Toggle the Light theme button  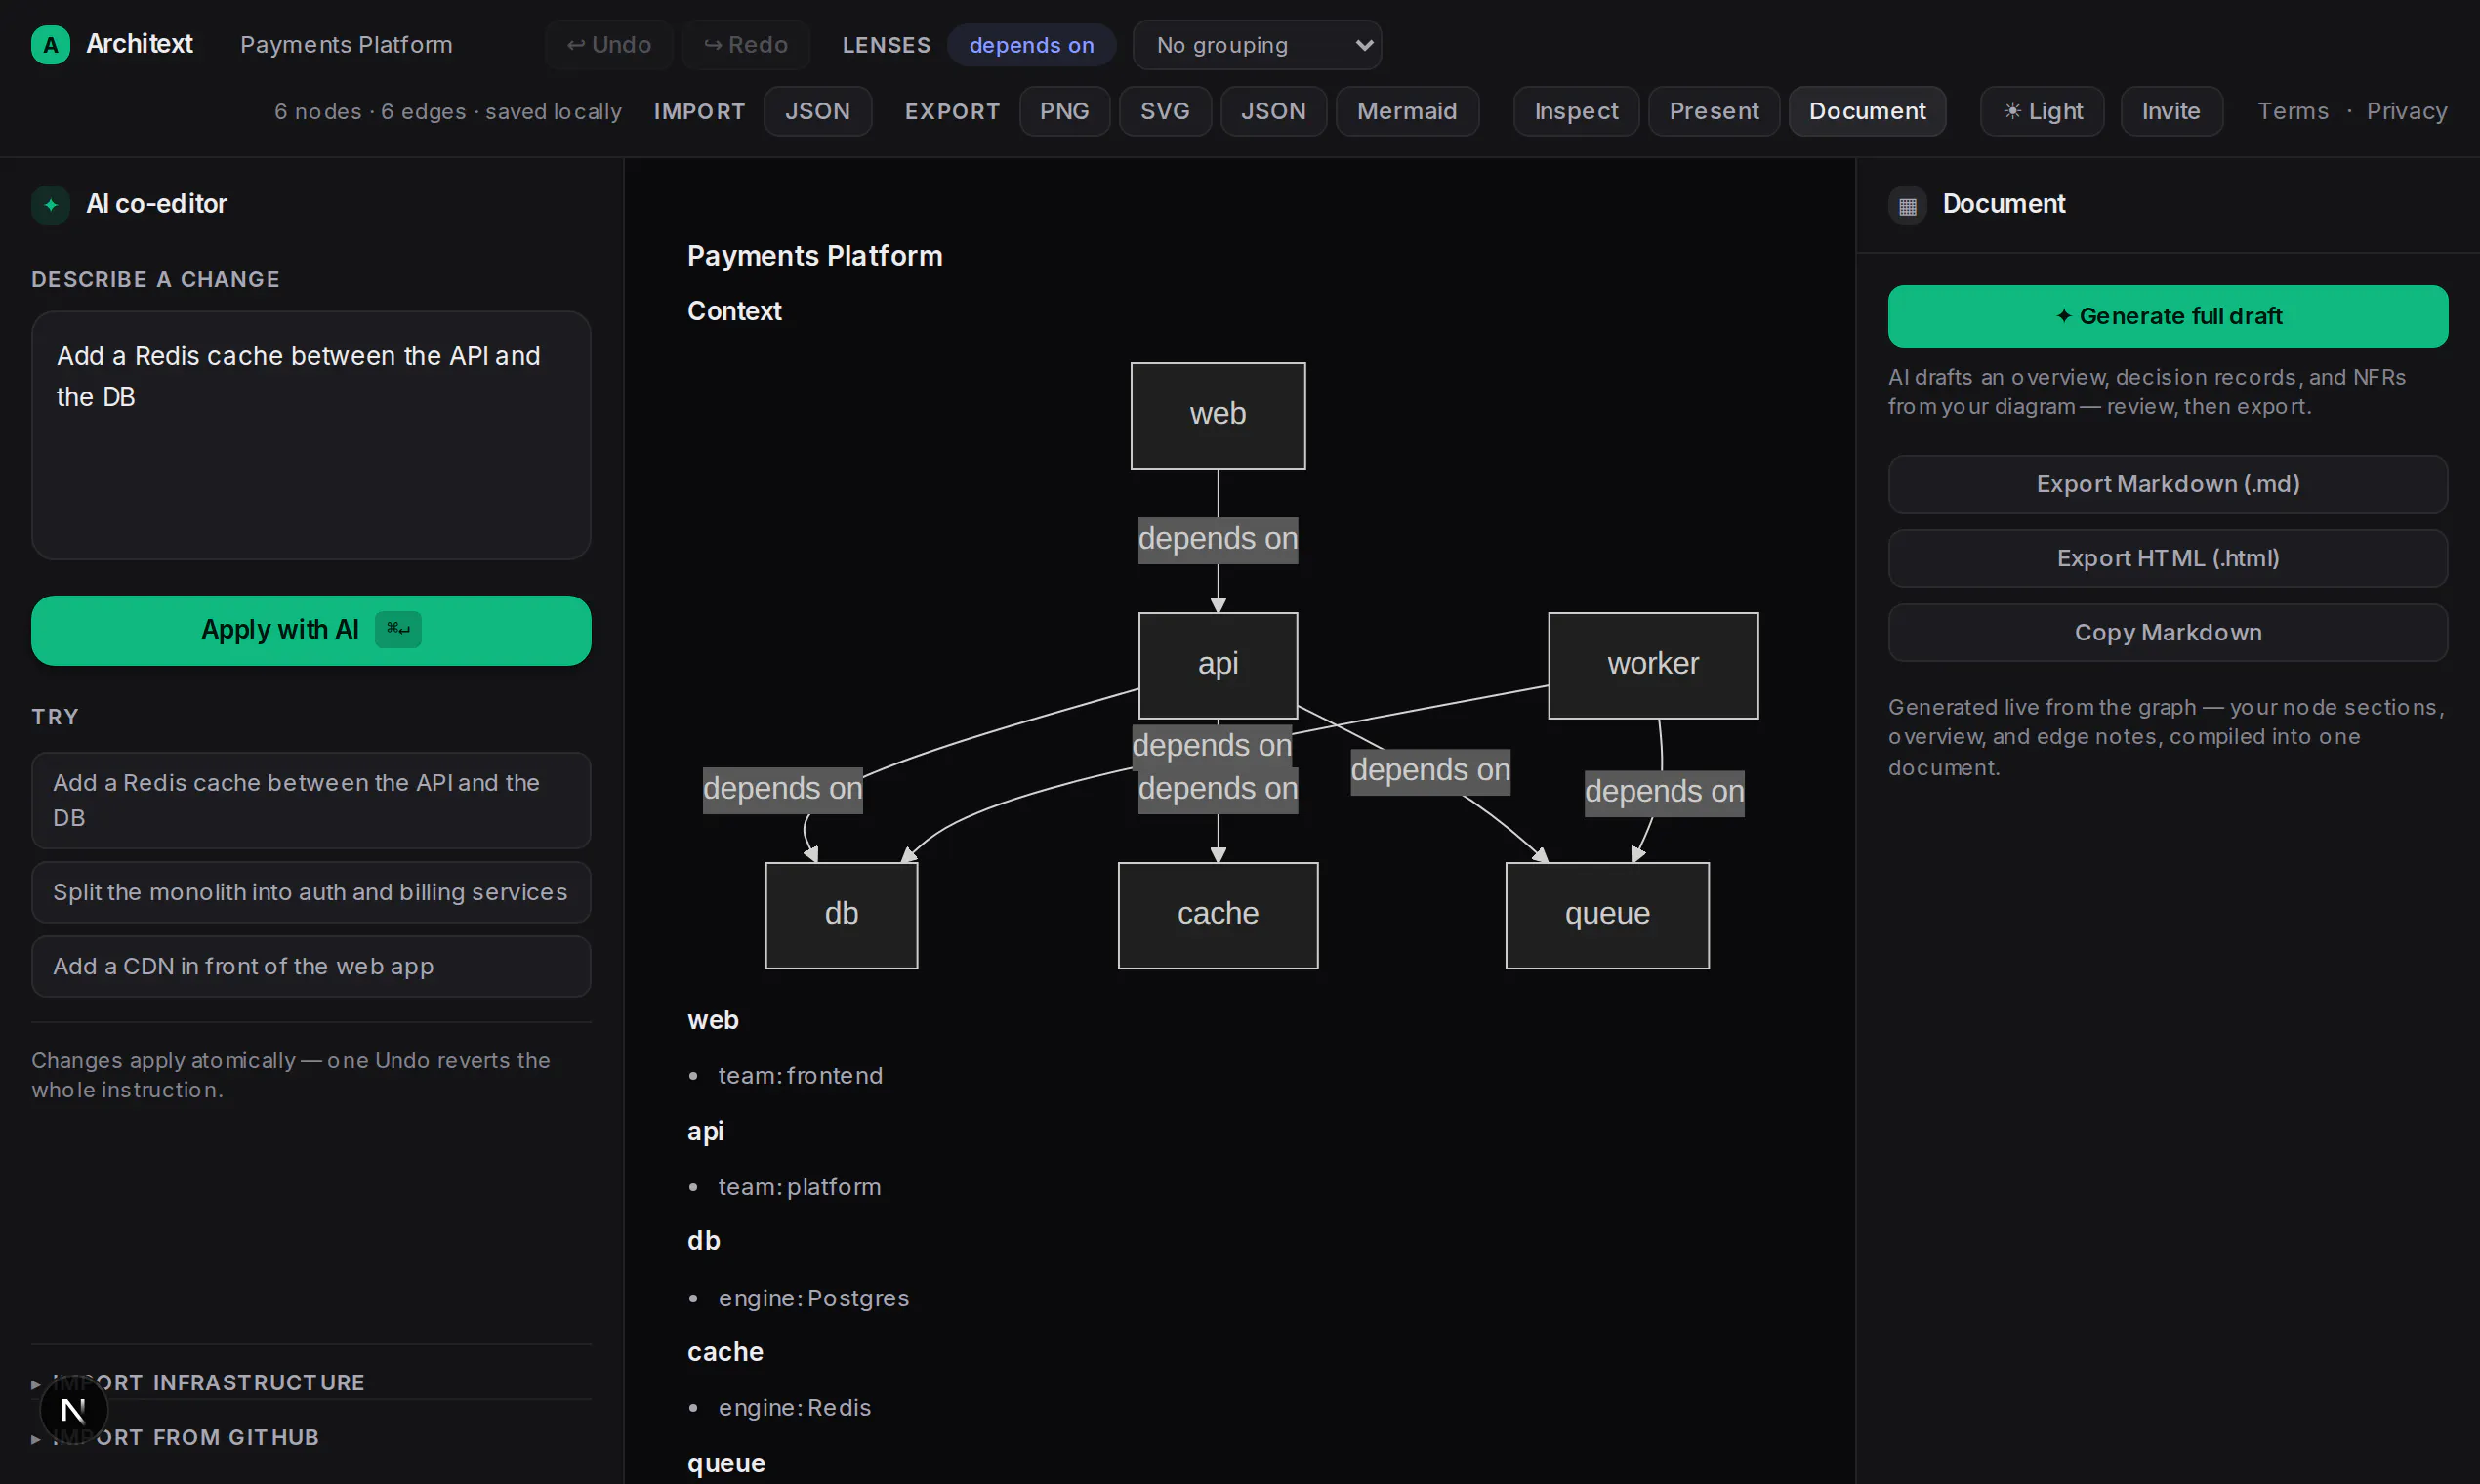(x=2042, y=111)
